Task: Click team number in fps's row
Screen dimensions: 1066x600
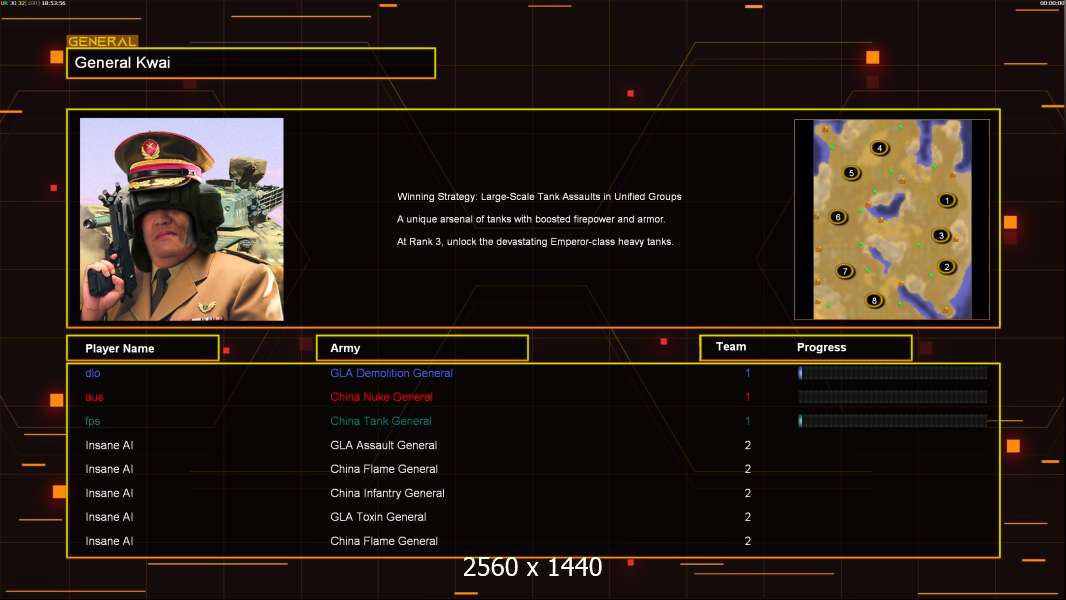Action: (747, 421)
